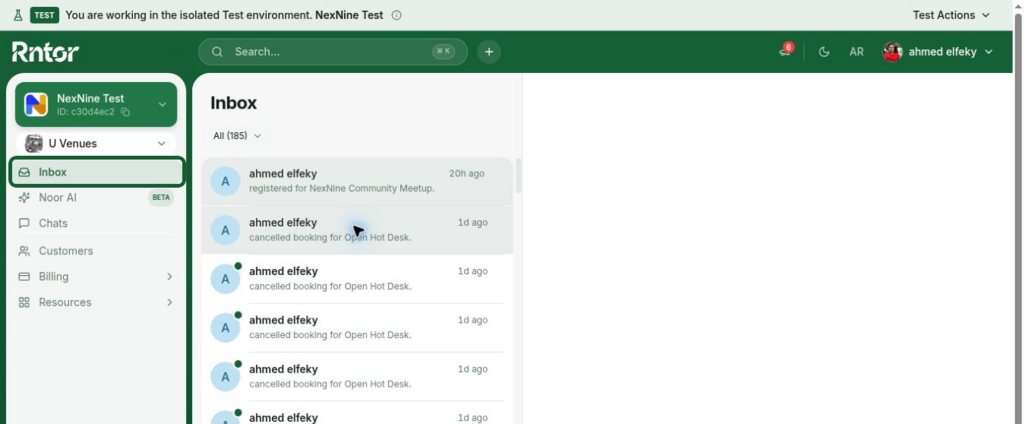
Task: Click the Noor AI sparkle icon
Action: point(24,197)
